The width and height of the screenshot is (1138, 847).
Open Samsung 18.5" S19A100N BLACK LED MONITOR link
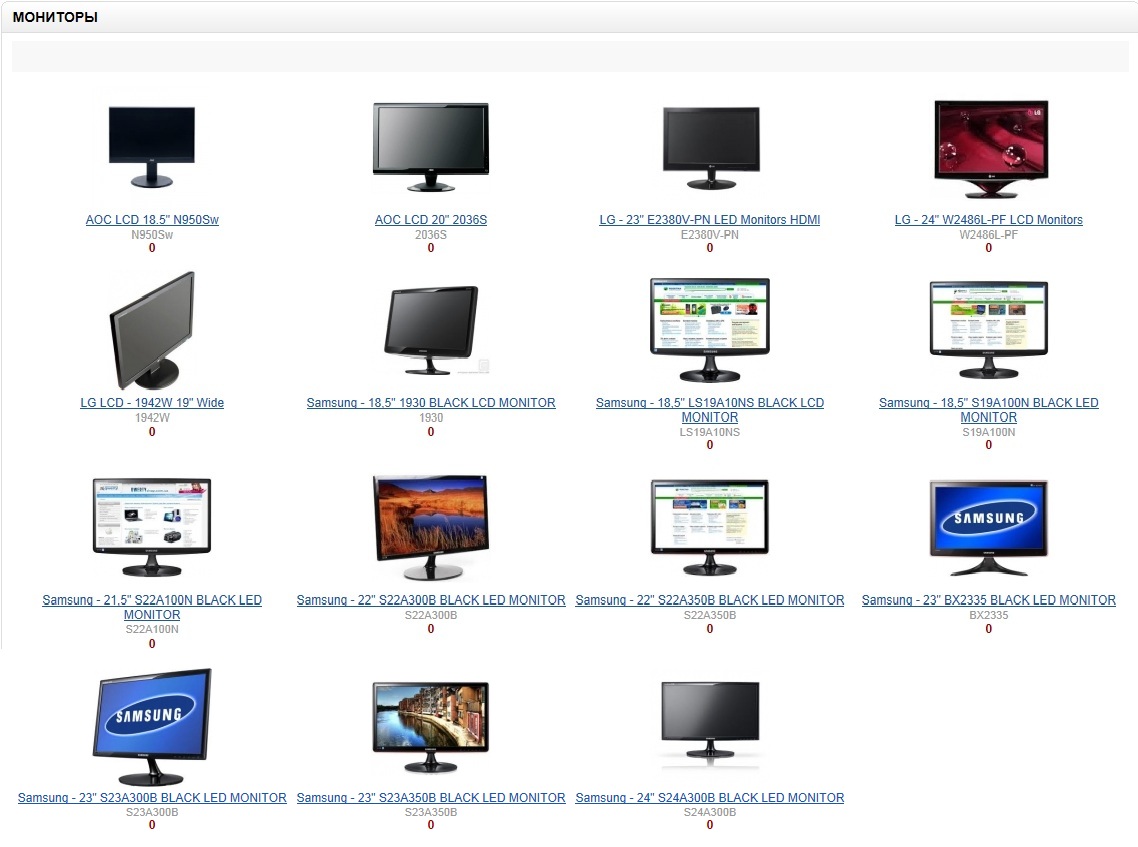(988, 410)
